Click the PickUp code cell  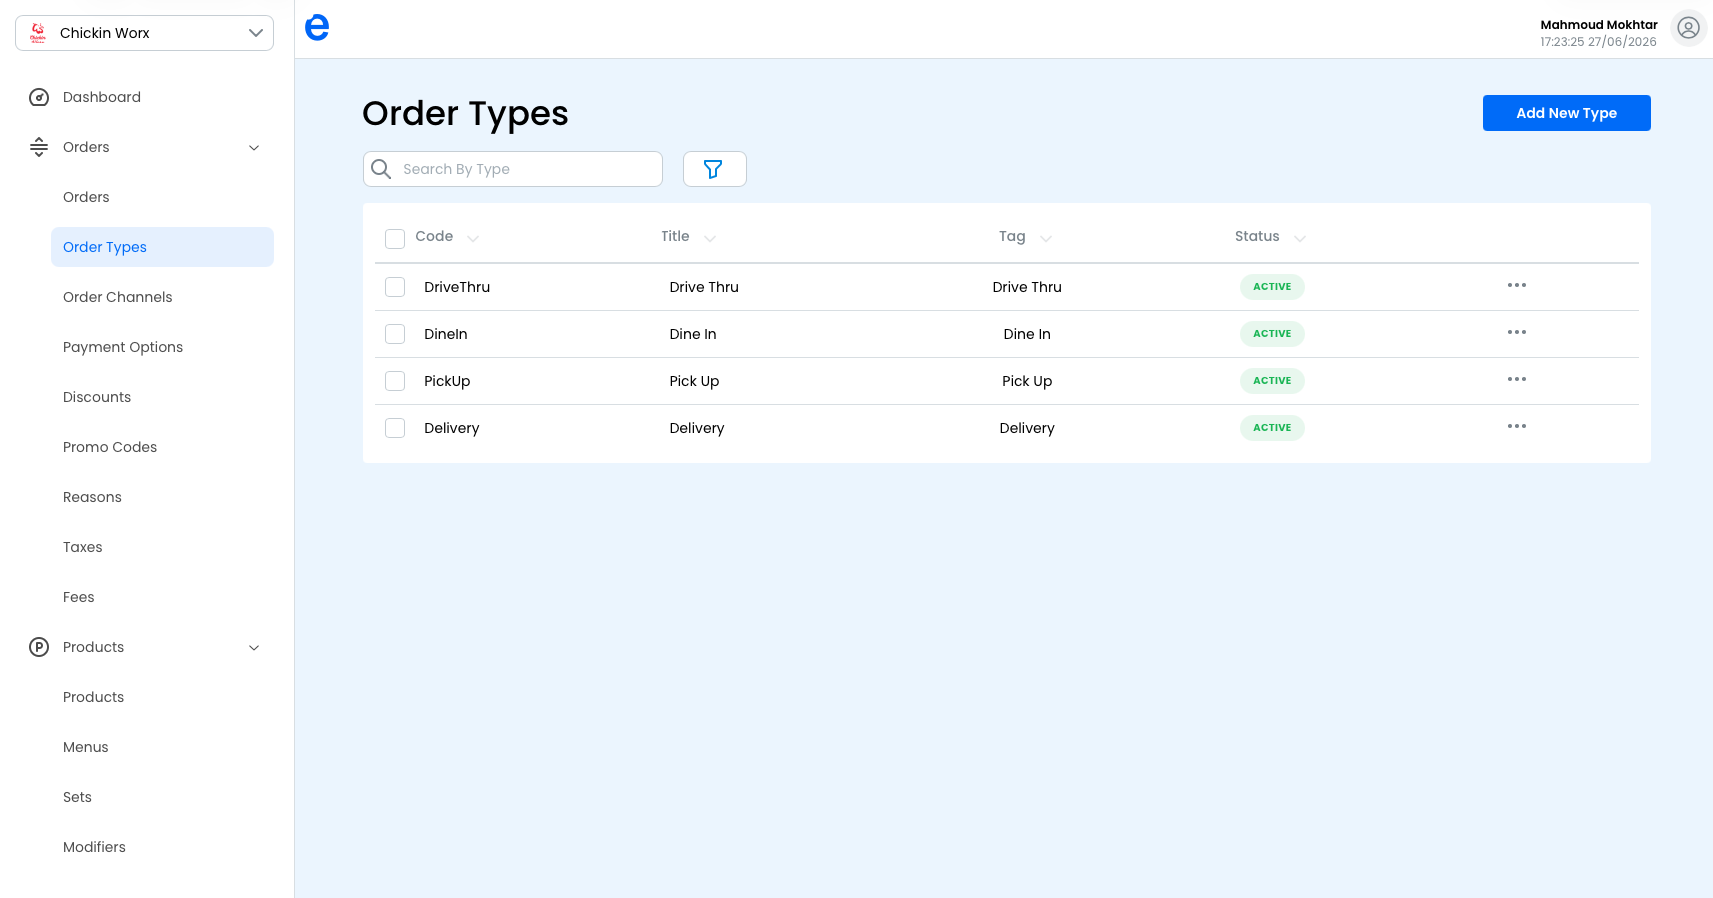click(447, 381)
